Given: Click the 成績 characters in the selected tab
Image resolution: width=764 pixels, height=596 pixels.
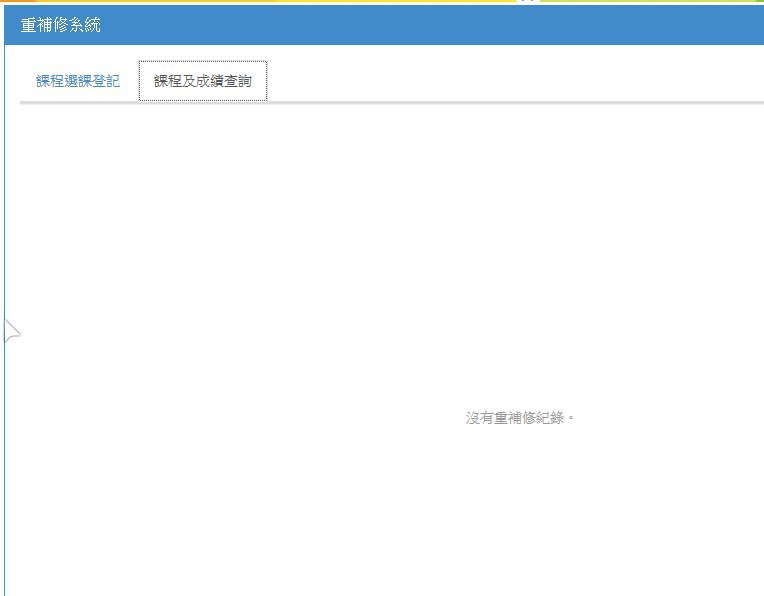Looking at the screenshot, I should point(210,81).
